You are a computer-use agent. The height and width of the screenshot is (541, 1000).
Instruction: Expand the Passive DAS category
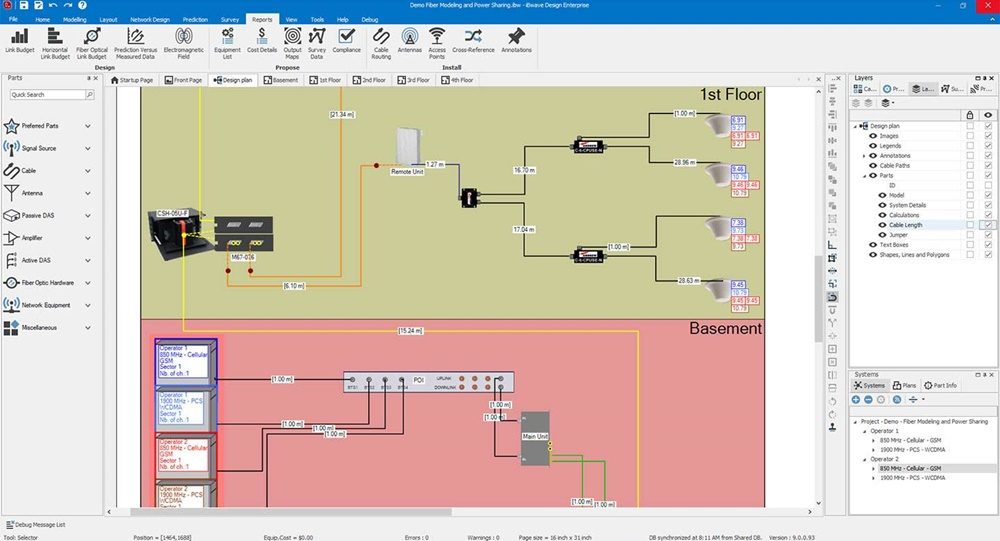click(x=88, y=216)
